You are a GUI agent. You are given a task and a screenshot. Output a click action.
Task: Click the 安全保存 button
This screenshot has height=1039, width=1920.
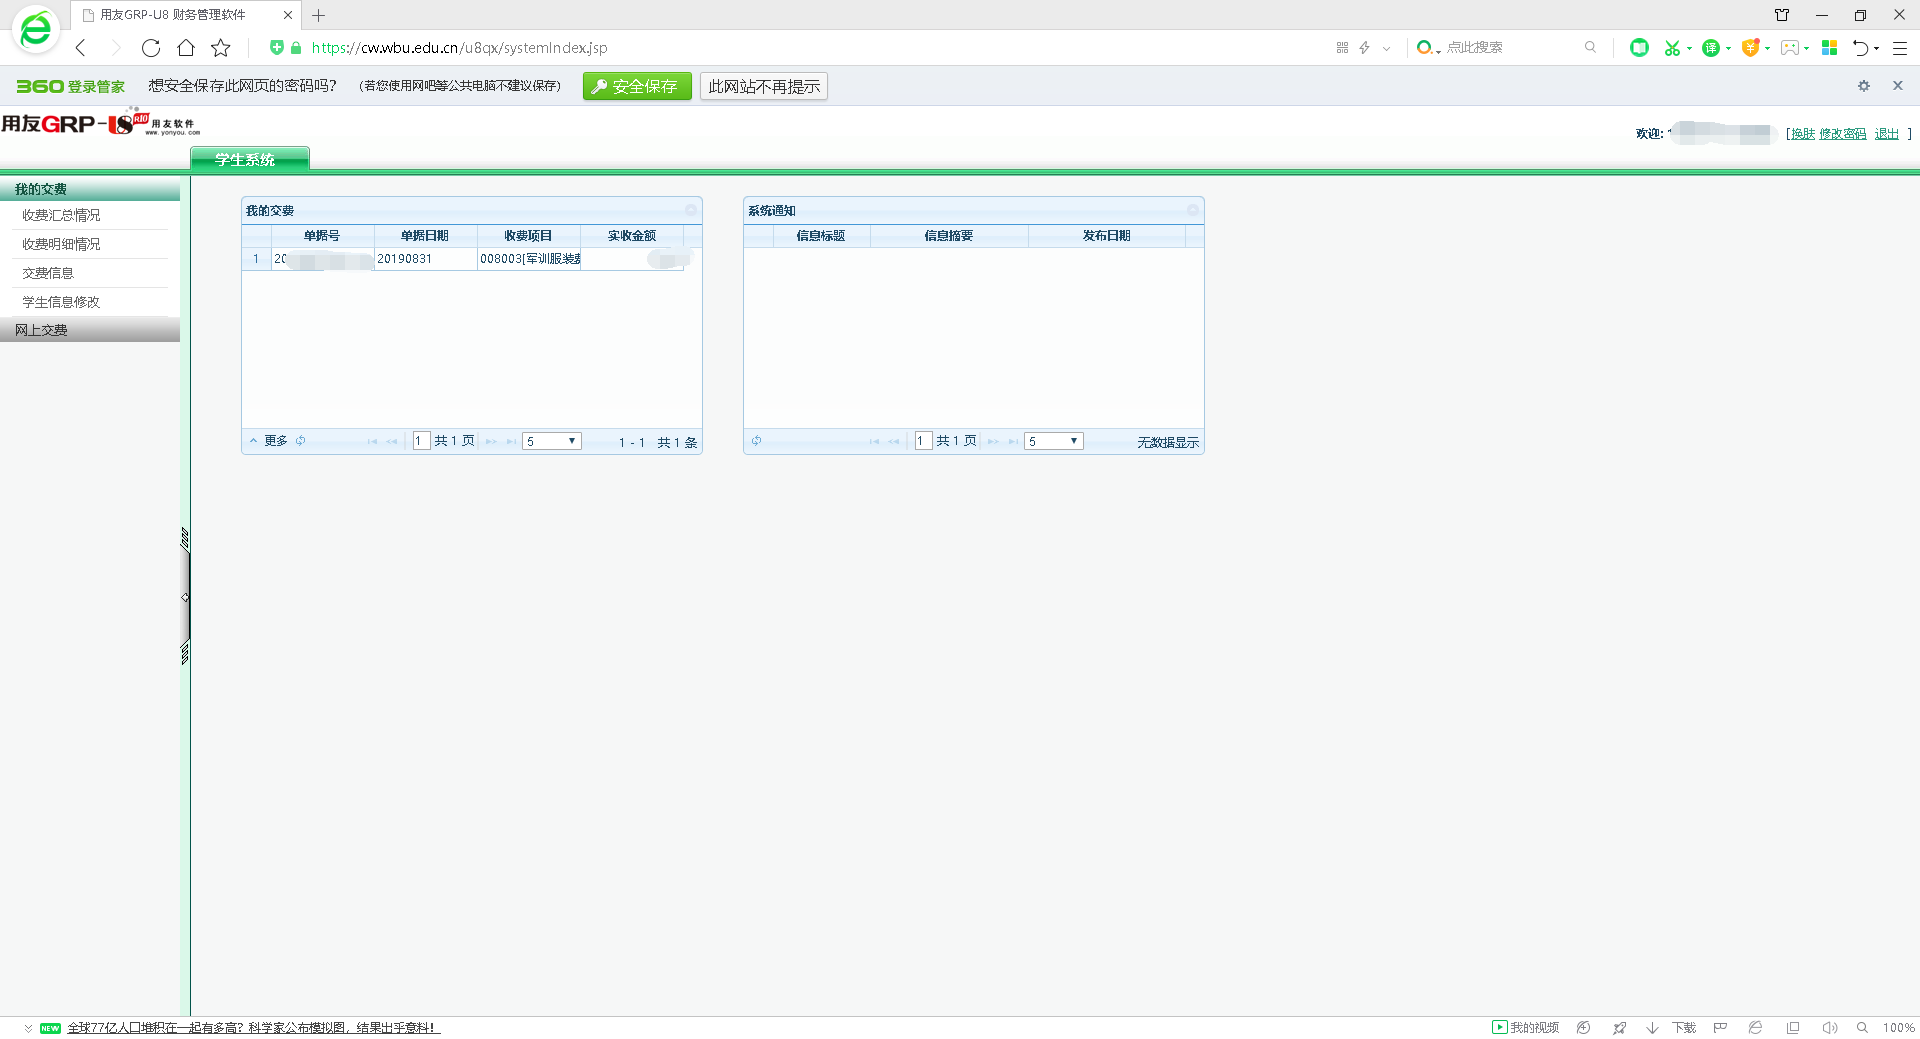(637, 86)
